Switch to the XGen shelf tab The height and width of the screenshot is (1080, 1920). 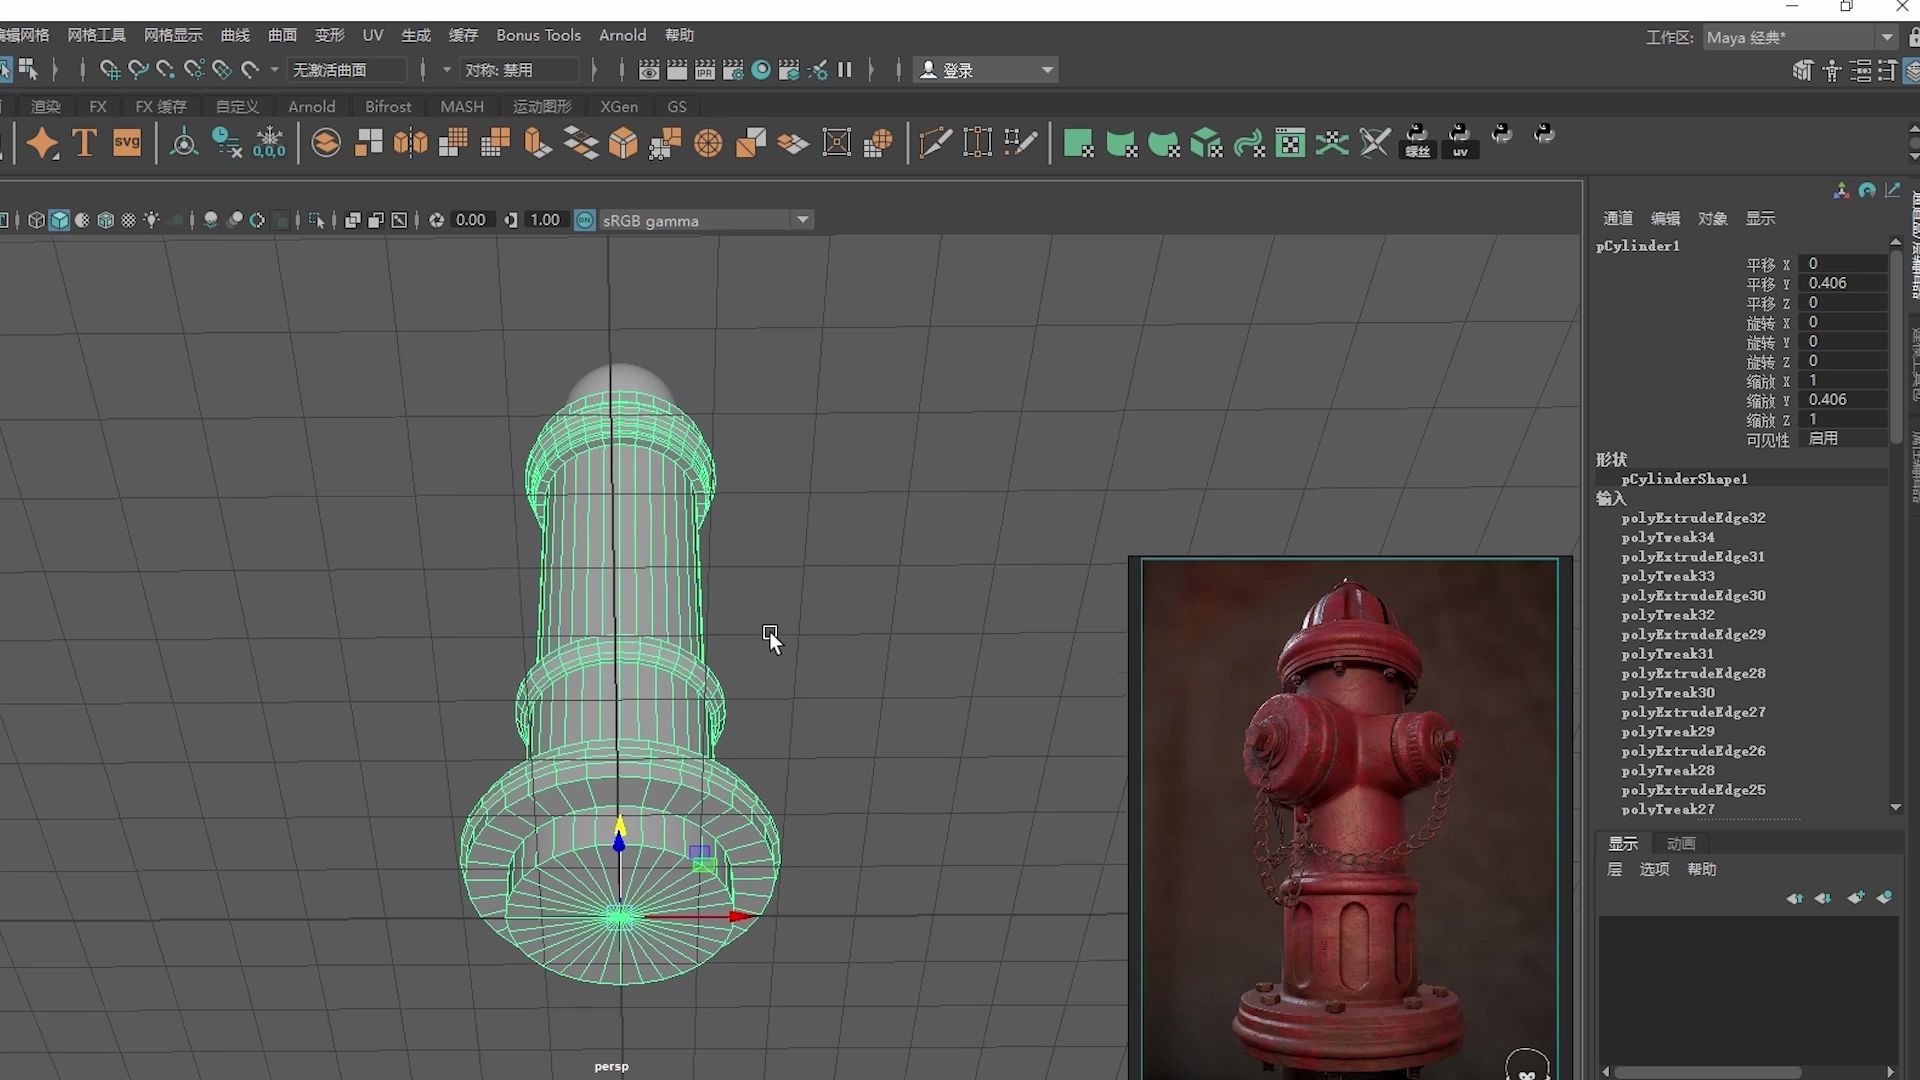tap(618, 106)
